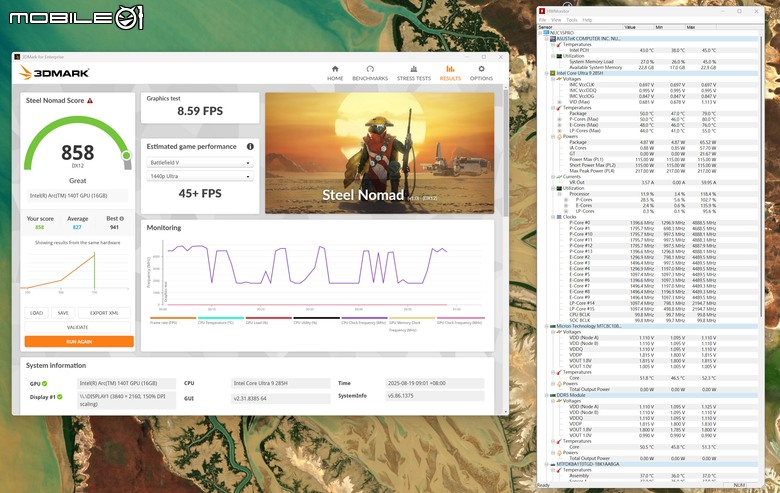Click the purple CPU Clock Frequency legend bar

coord(364,318)
